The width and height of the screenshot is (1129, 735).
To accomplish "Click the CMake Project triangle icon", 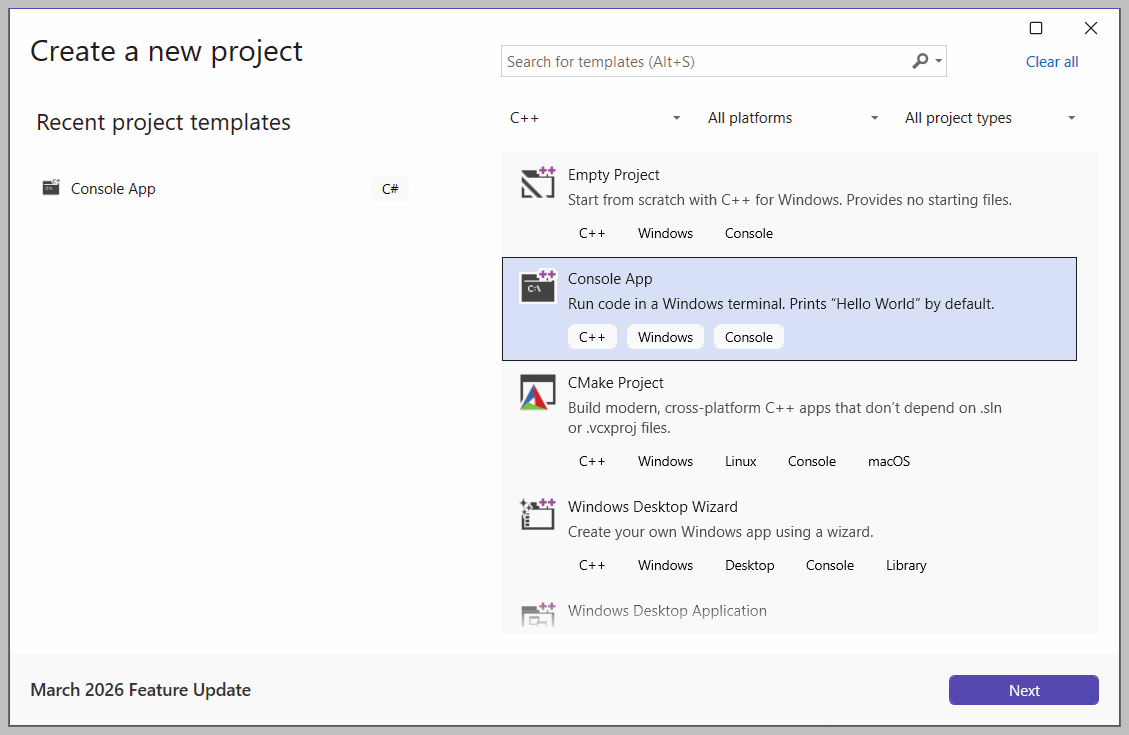I will (538, 392).
